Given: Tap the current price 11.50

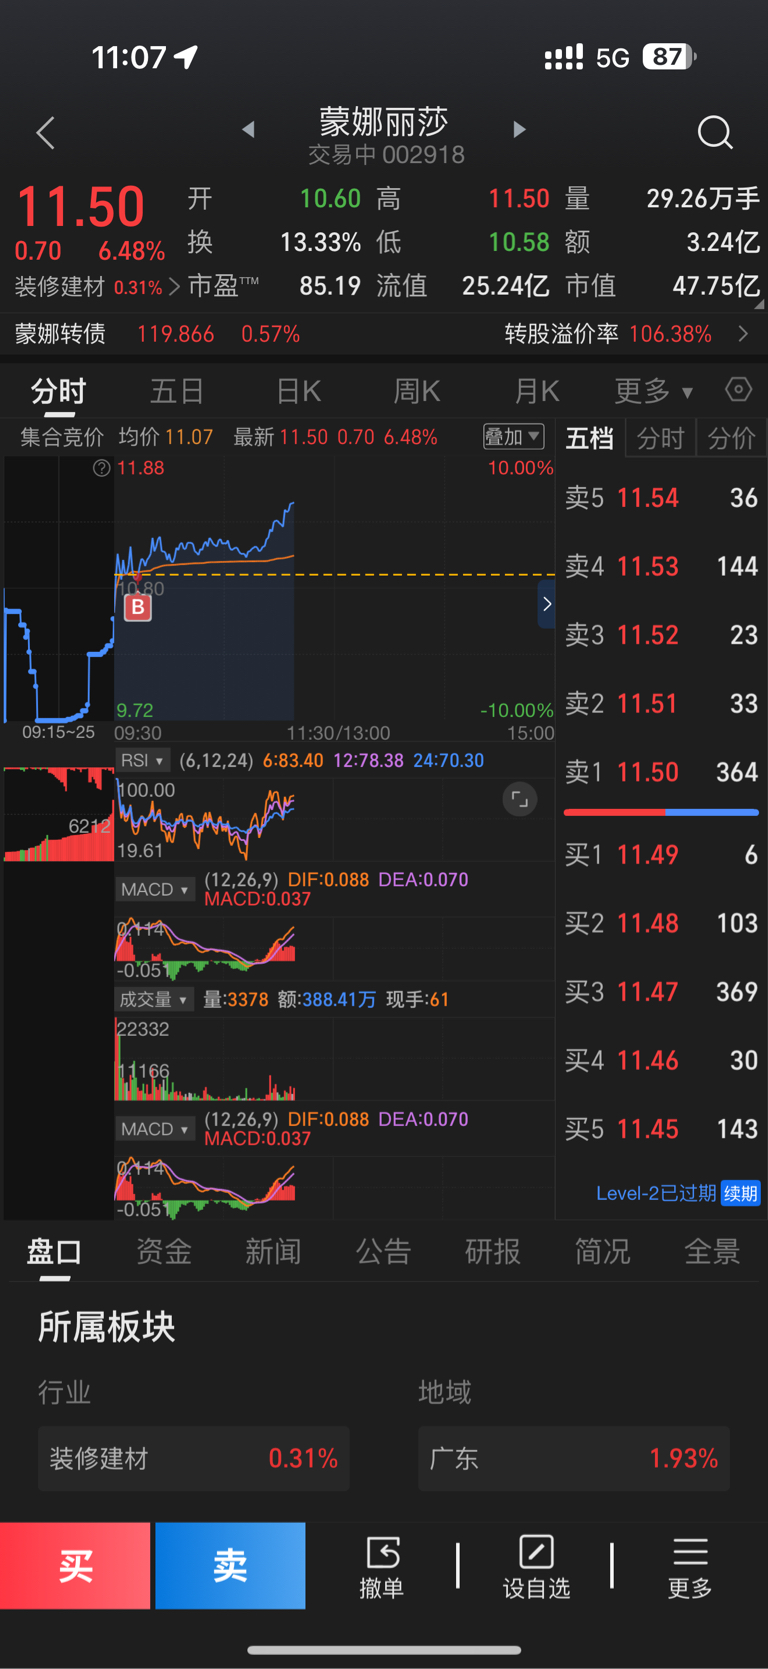Looking at the screenshot, I should point(81,207).
